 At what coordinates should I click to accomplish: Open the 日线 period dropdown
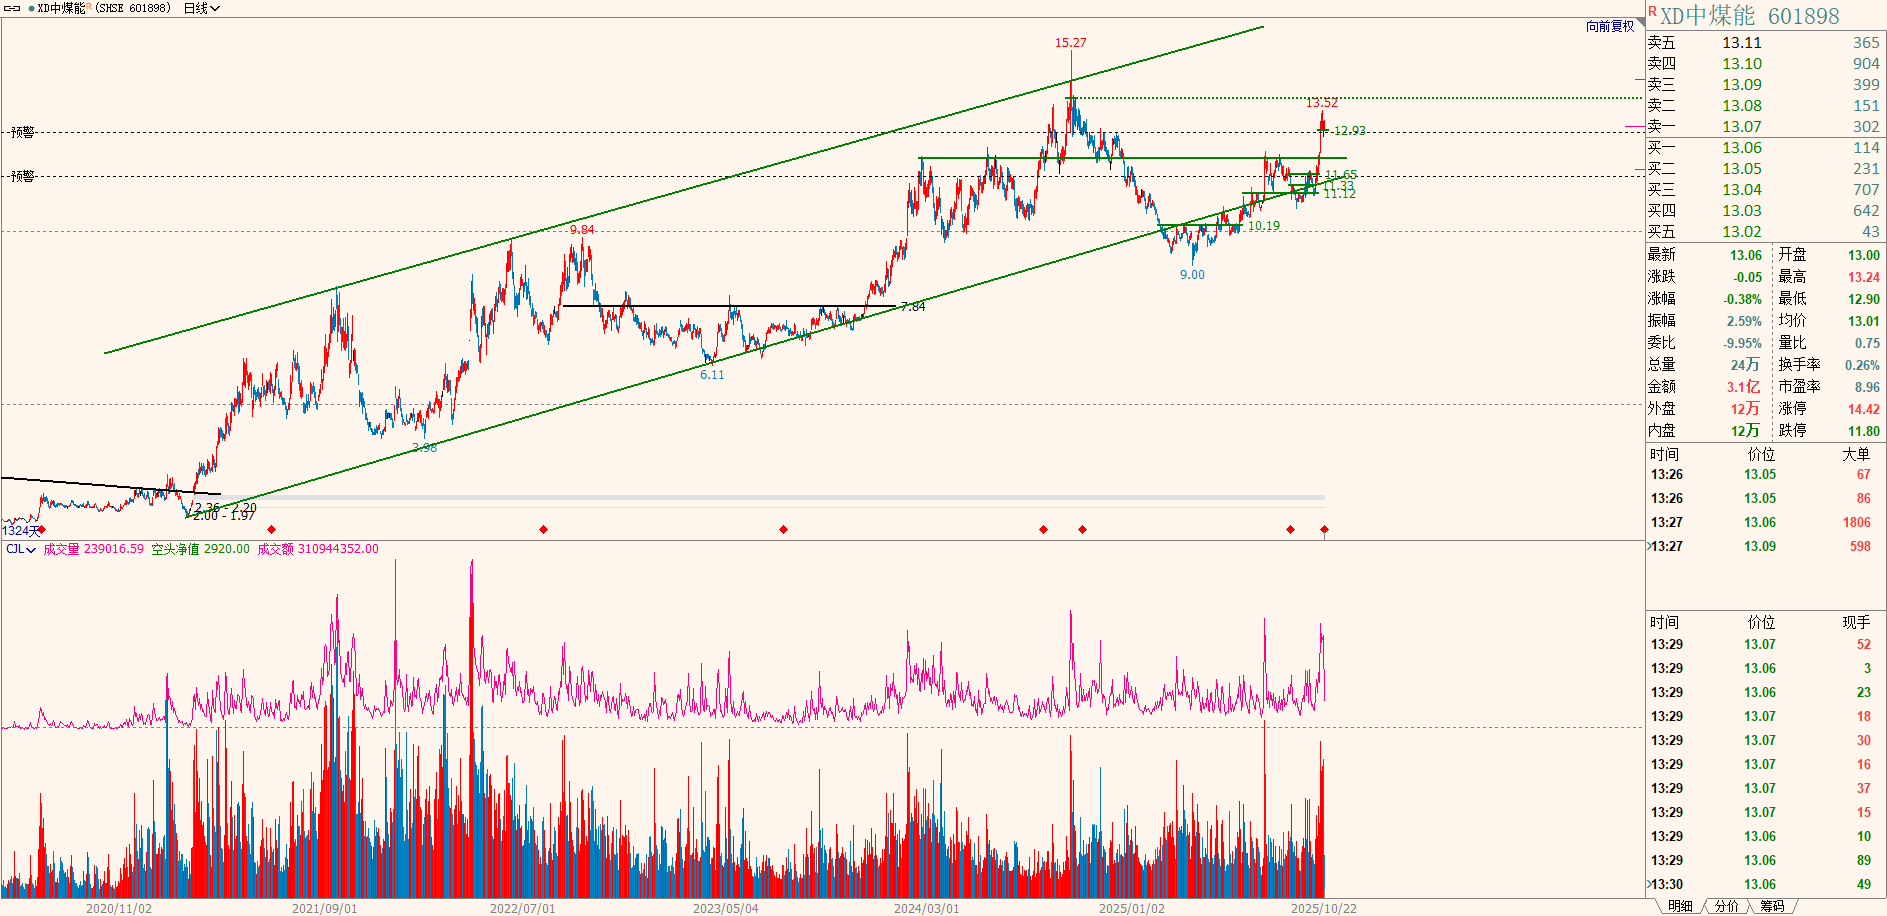[x=201, y=8]
